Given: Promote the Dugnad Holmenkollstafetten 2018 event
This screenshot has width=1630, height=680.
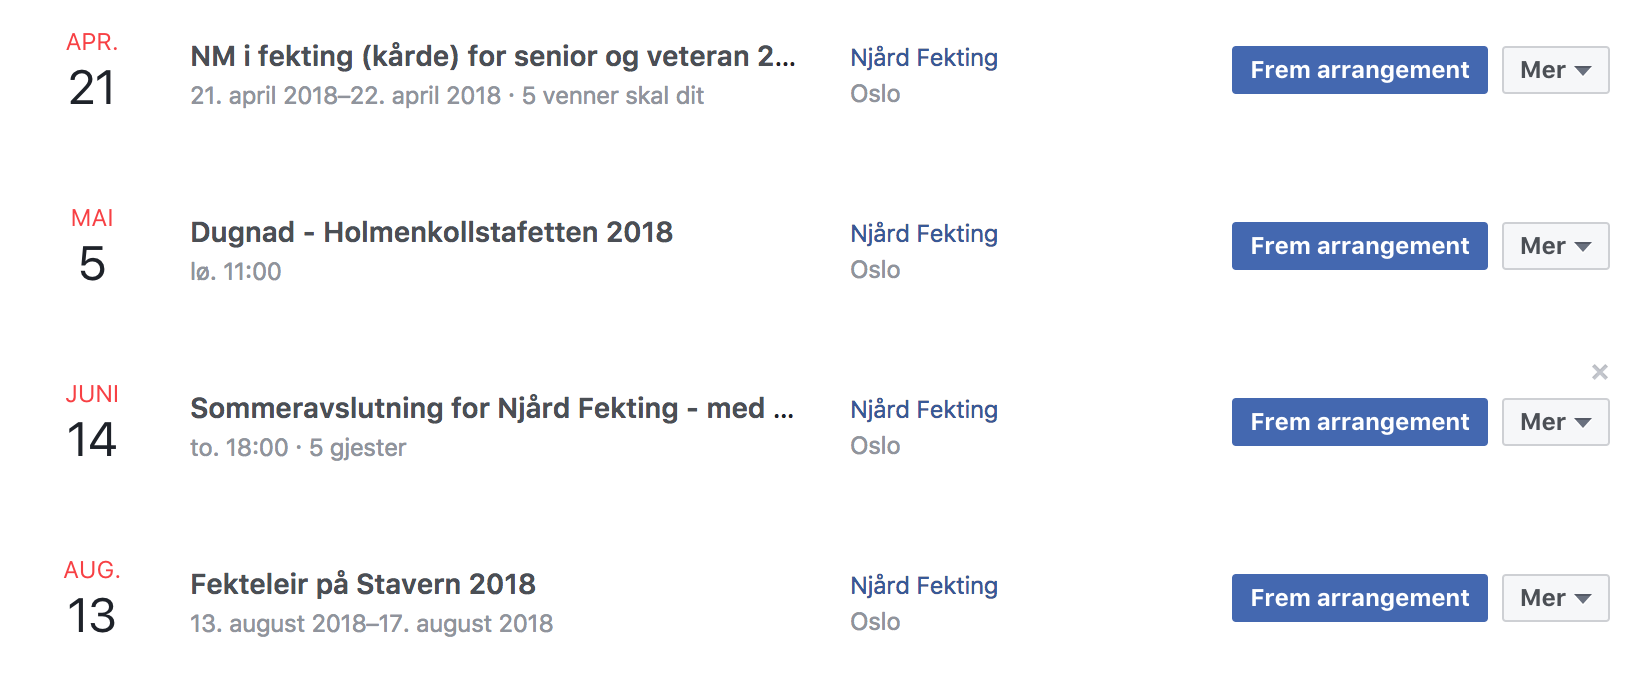Looking at the screenshot, I should pyautogui.click(x=1359, y=246).
